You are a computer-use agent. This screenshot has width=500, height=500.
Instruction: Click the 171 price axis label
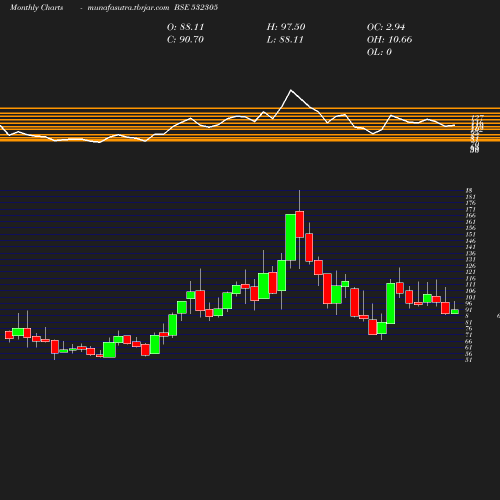click(x=470, y=209)
